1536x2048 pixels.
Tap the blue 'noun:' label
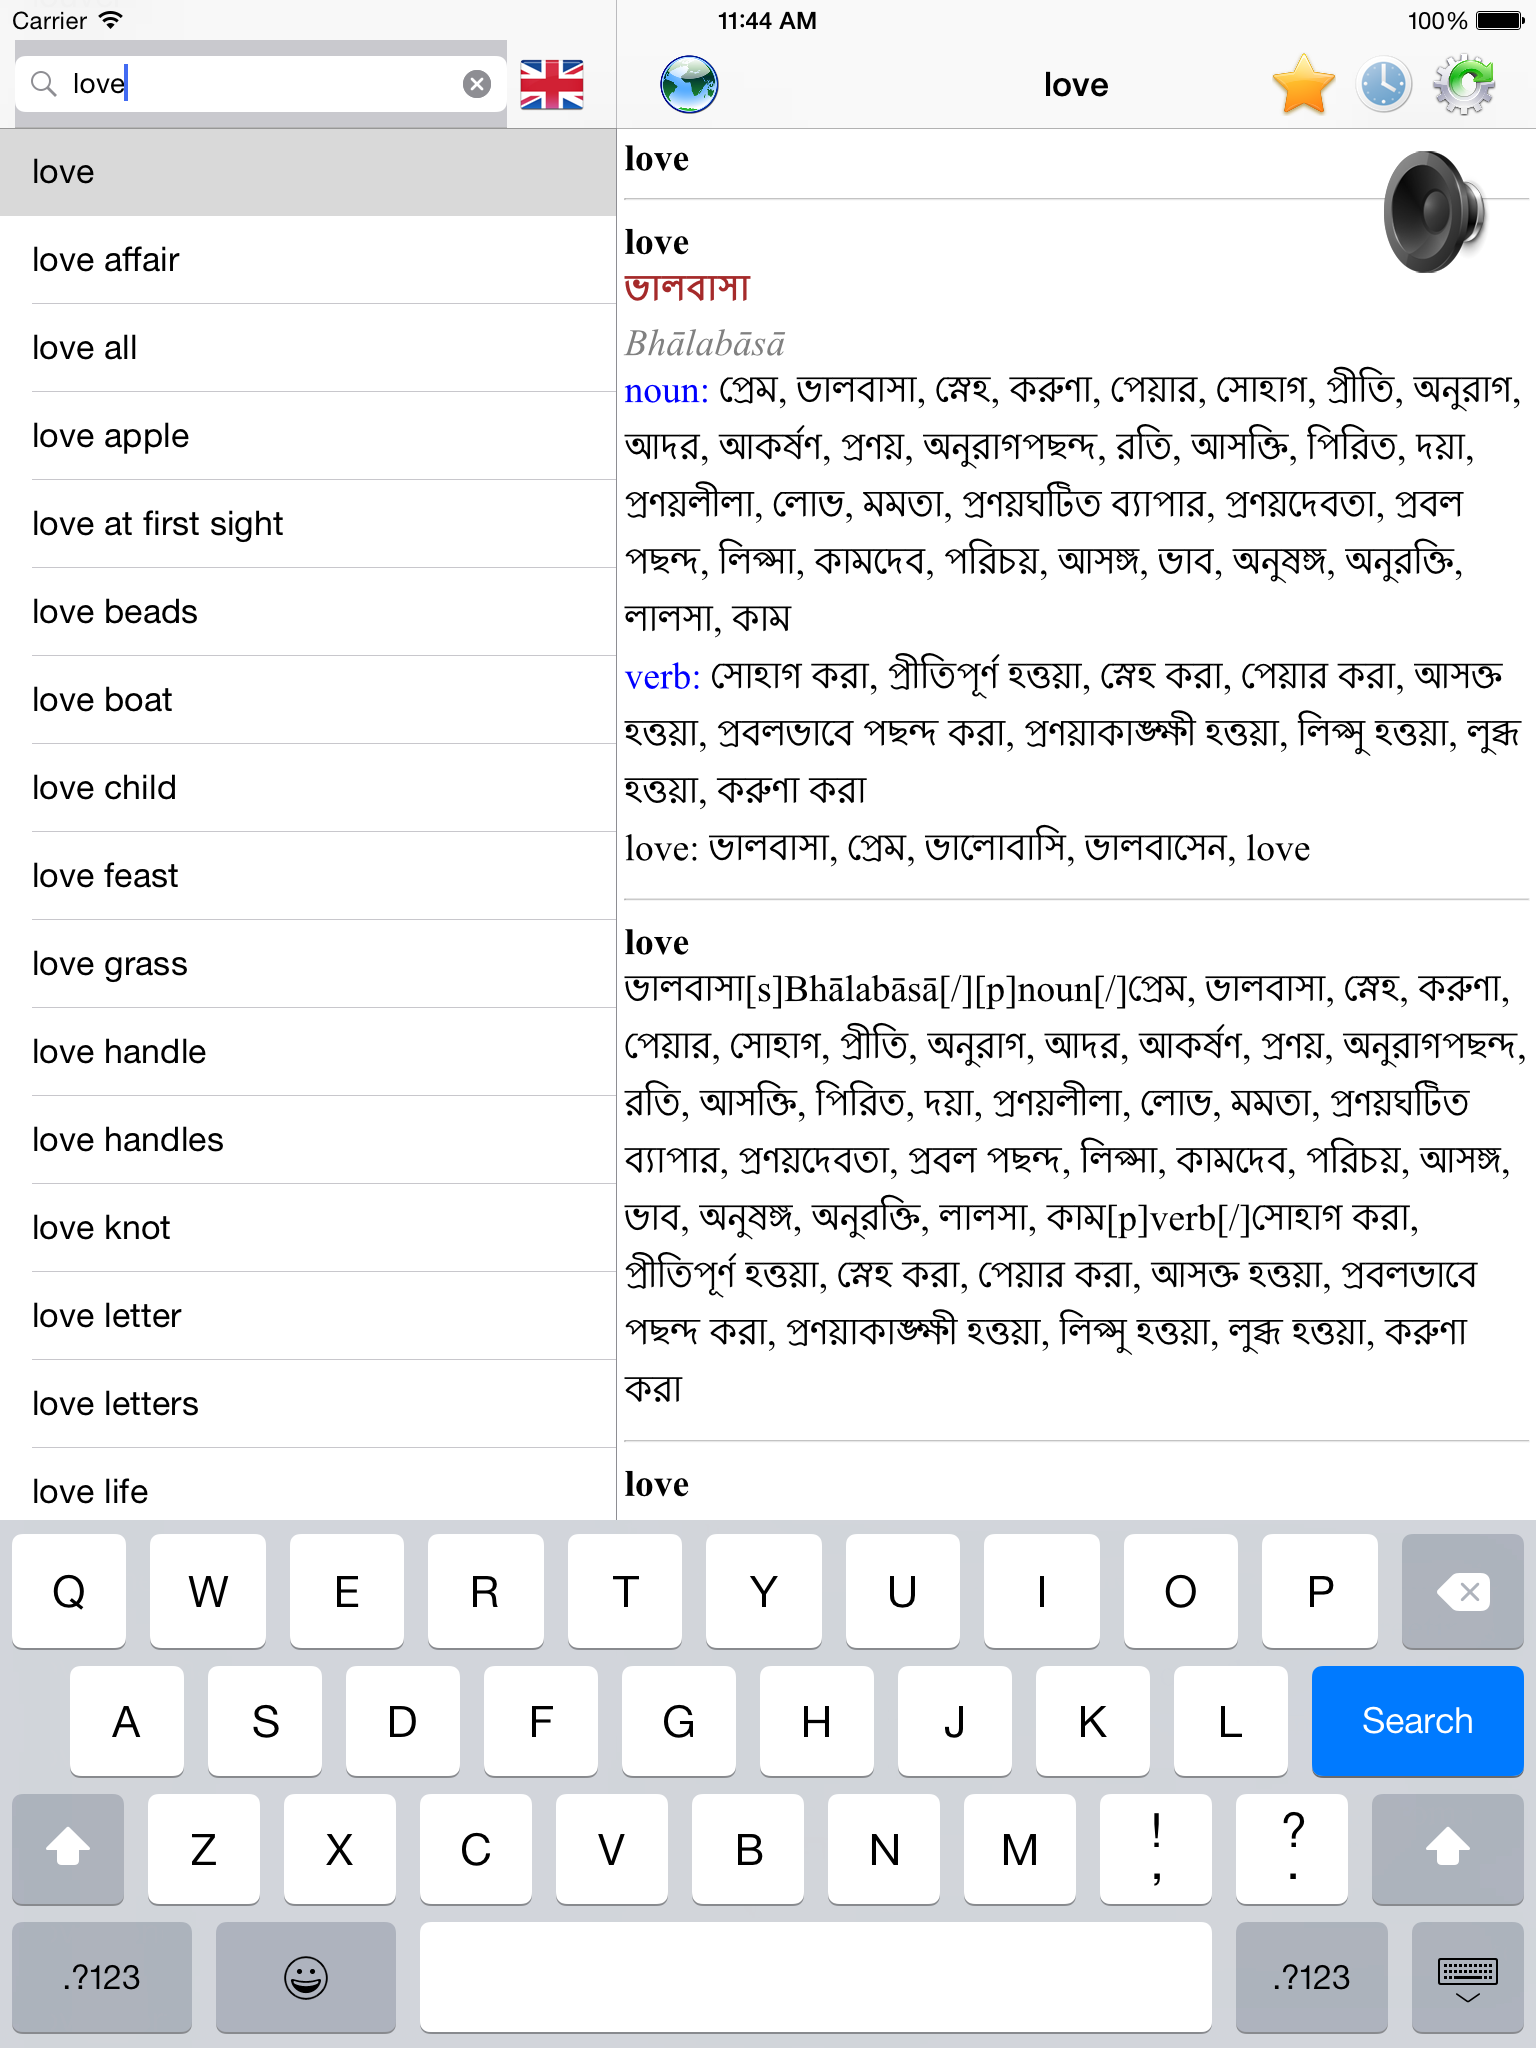pyautogui.click(x=666, y=390)
